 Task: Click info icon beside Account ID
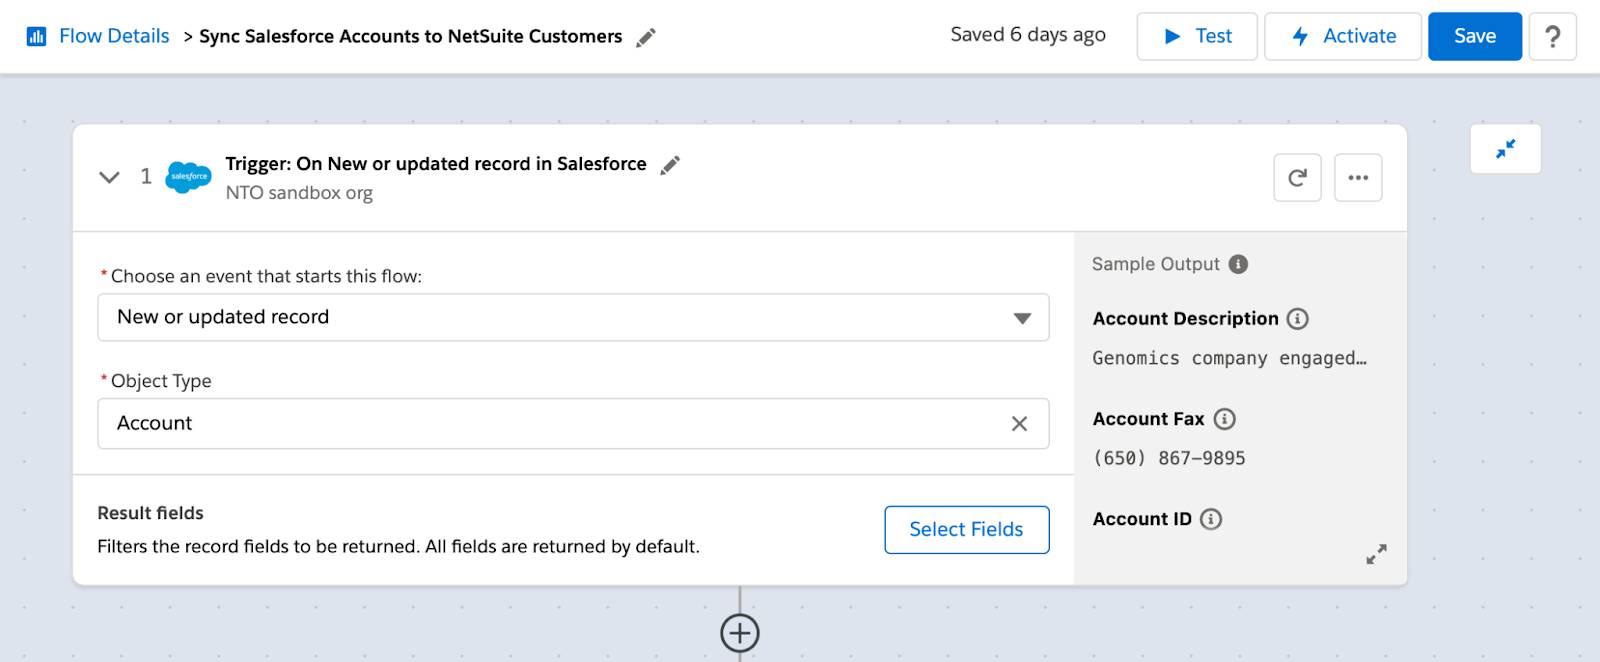point(1211,519)
